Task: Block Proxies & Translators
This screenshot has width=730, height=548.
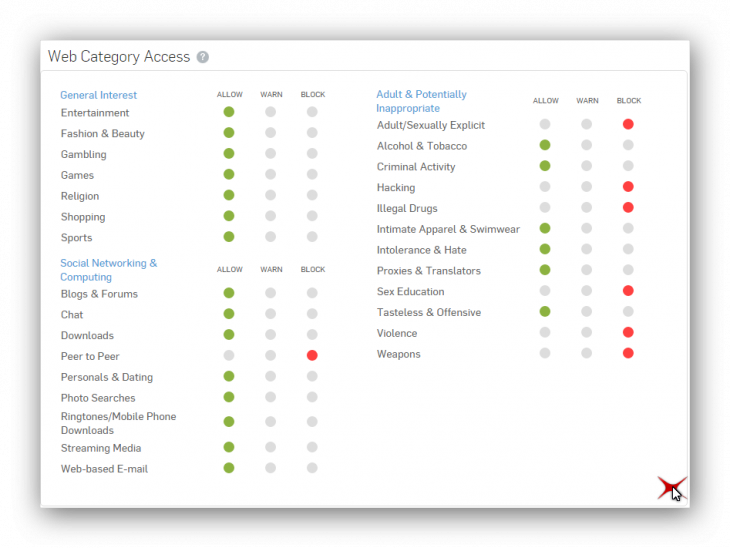Action: (628, 270)
